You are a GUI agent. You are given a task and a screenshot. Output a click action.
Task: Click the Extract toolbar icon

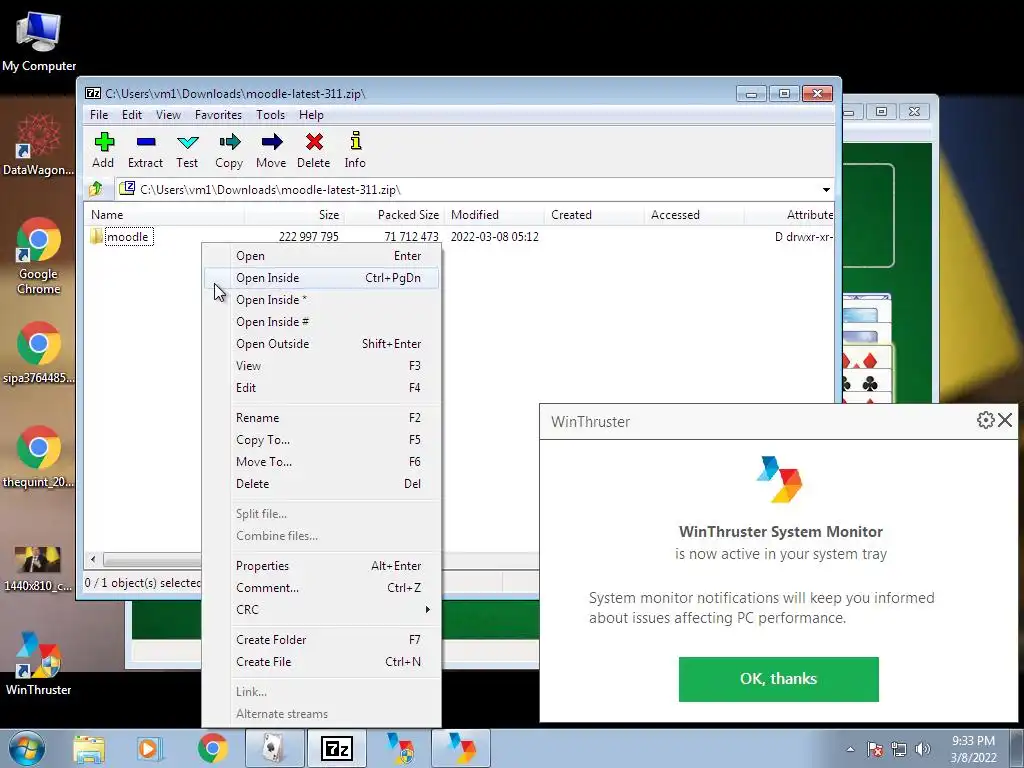[x=145, y=150]
